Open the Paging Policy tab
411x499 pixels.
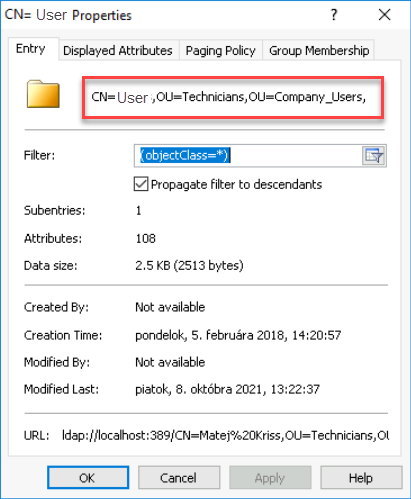[x=221, y=50]
